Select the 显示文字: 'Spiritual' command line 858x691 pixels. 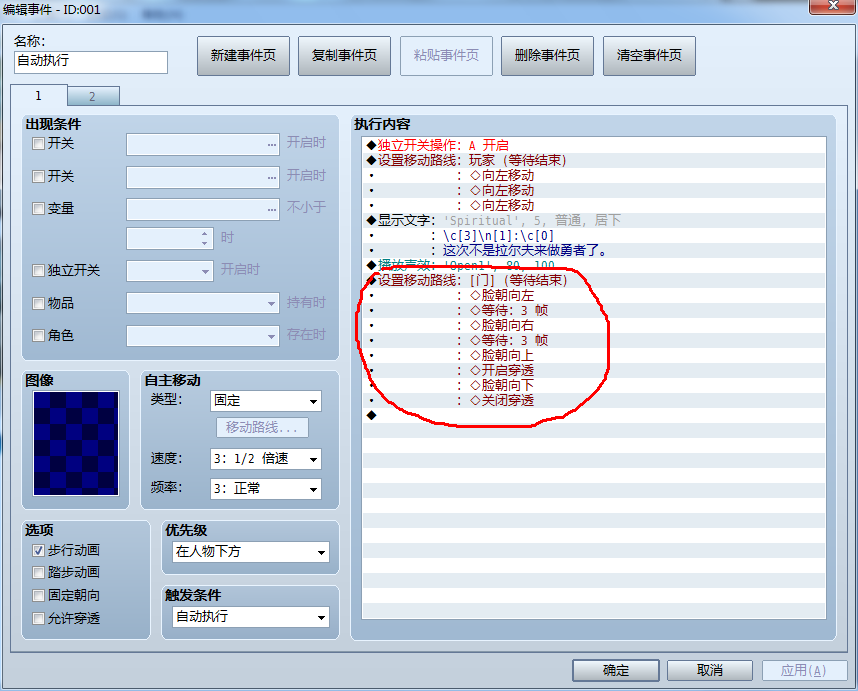[594, 220]
